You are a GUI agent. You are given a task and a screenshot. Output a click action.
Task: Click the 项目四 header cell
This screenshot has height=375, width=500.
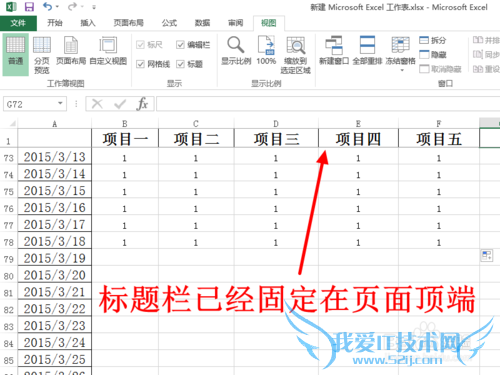358,139
